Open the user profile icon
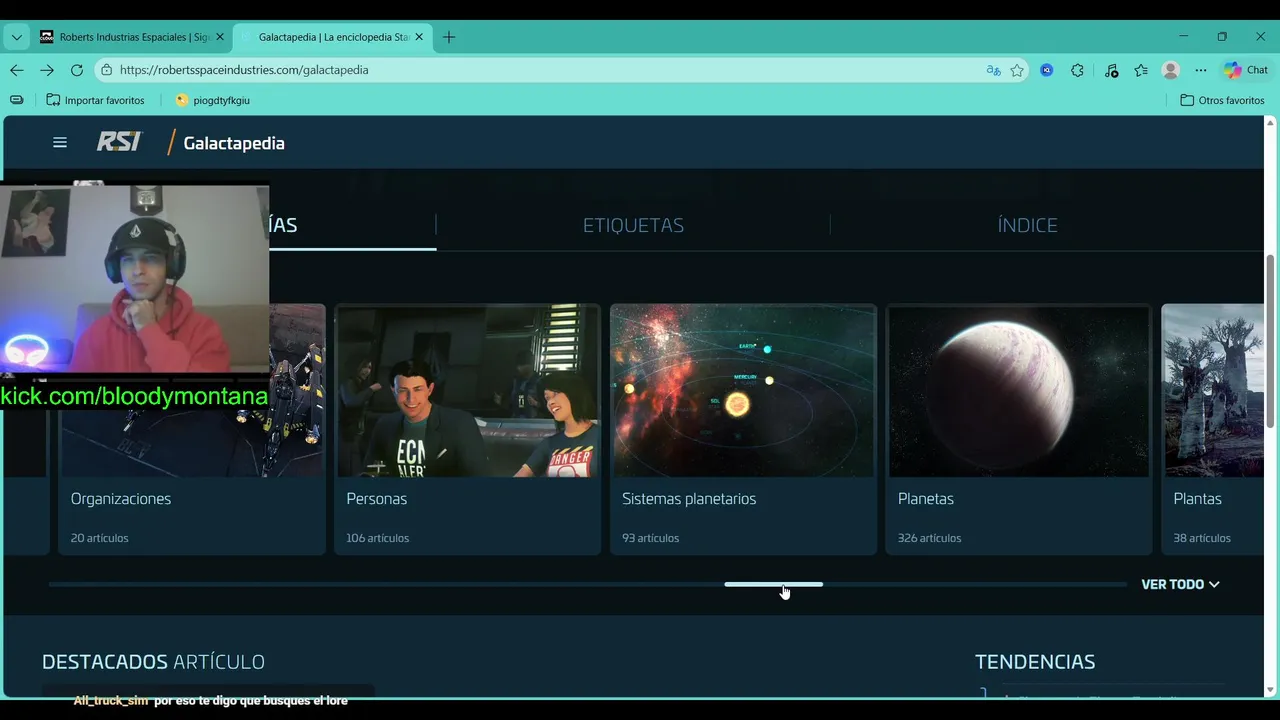 [x=1171, y=70]
